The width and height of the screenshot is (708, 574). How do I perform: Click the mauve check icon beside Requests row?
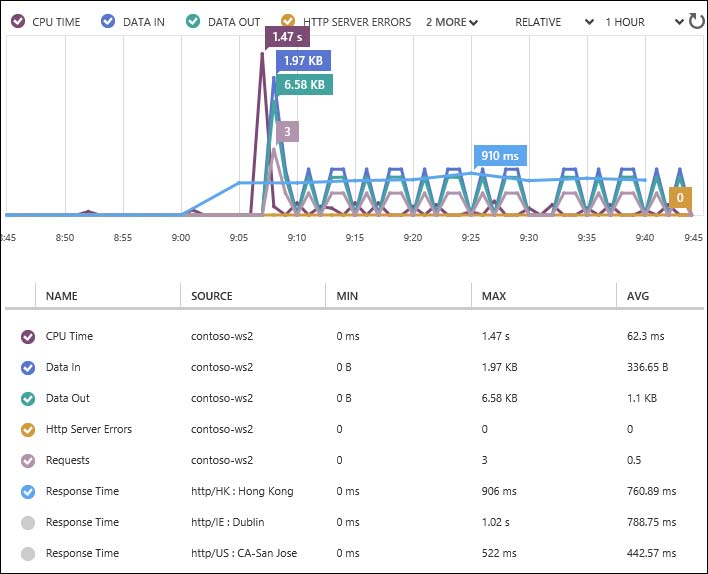(27, 461)
